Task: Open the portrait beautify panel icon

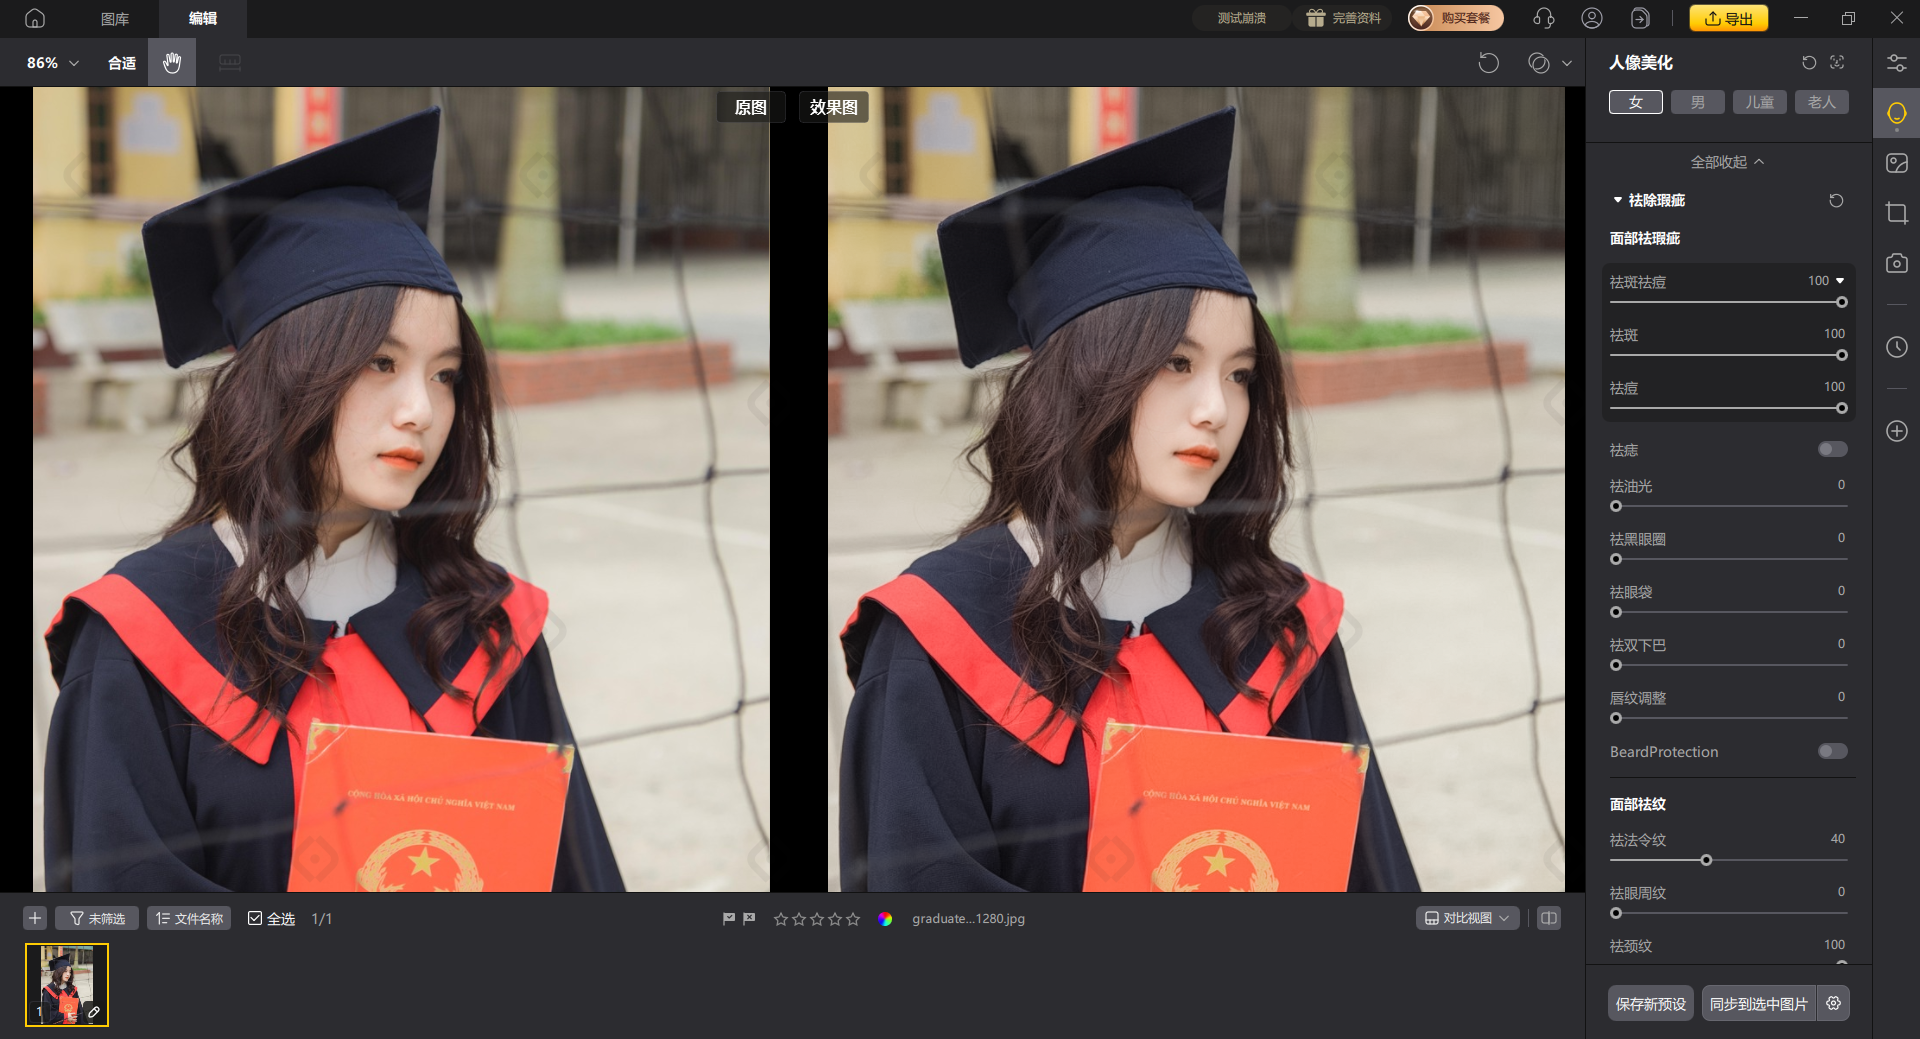Action: (1896, 113)
